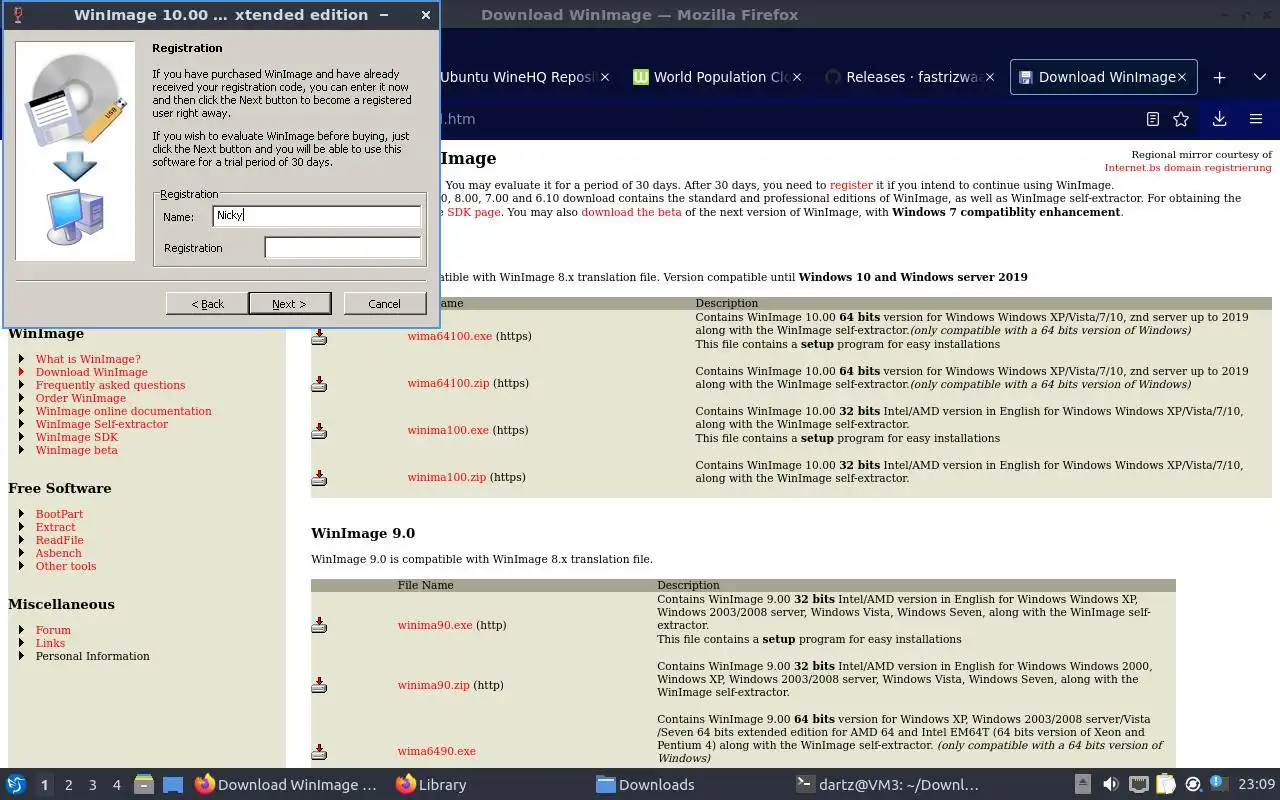Switch to Downloads folder taskbar window
The image size is (1280, 800).
tap(646, 785)
